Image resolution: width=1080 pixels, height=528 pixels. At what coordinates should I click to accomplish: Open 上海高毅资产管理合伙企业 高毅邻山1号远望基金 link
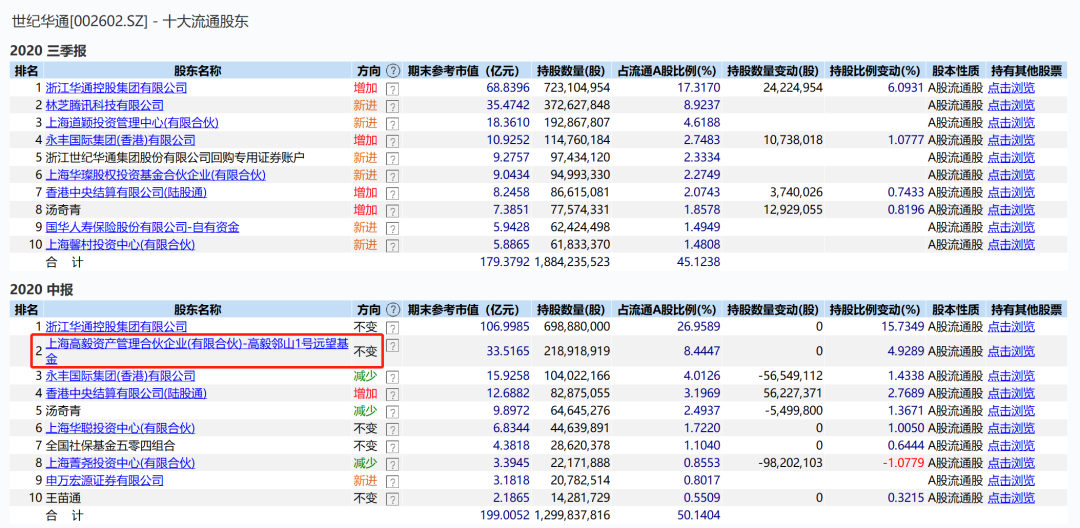click(x=197, y=351)
